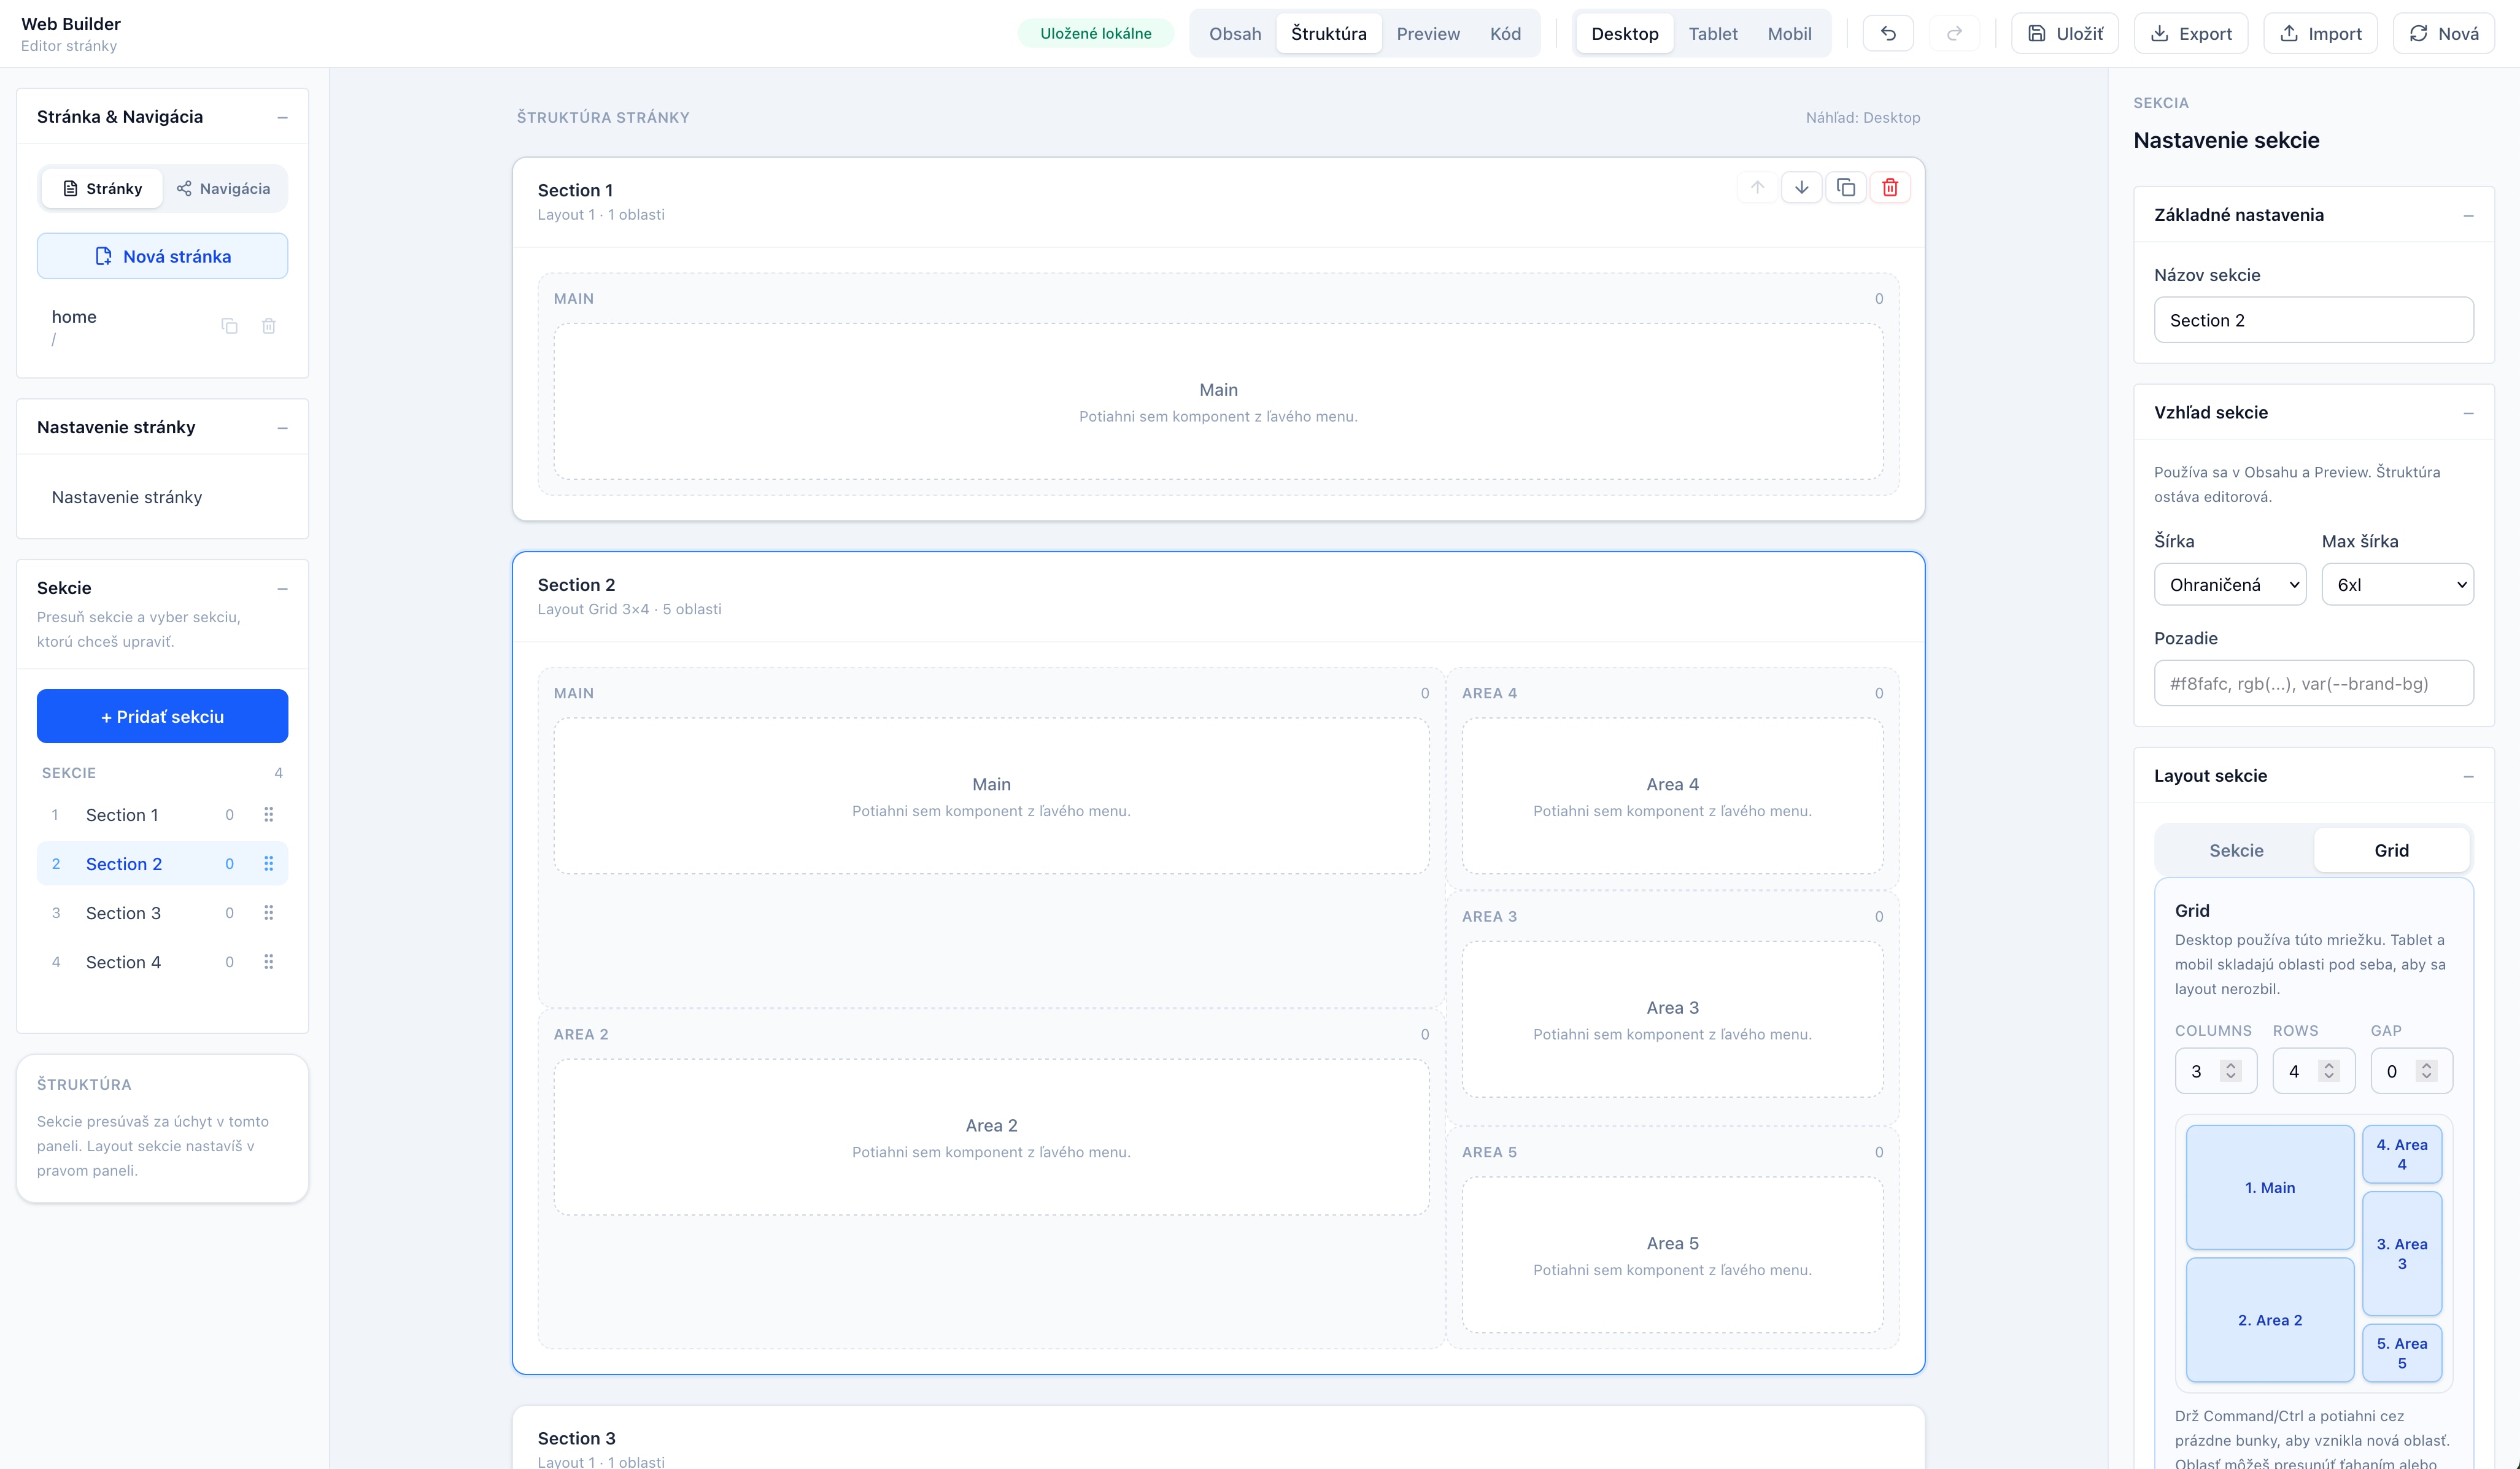Collapse the Sekcie sidebar panel
The width and height of the screenshot is (2520, 1469).
(282, 588)
